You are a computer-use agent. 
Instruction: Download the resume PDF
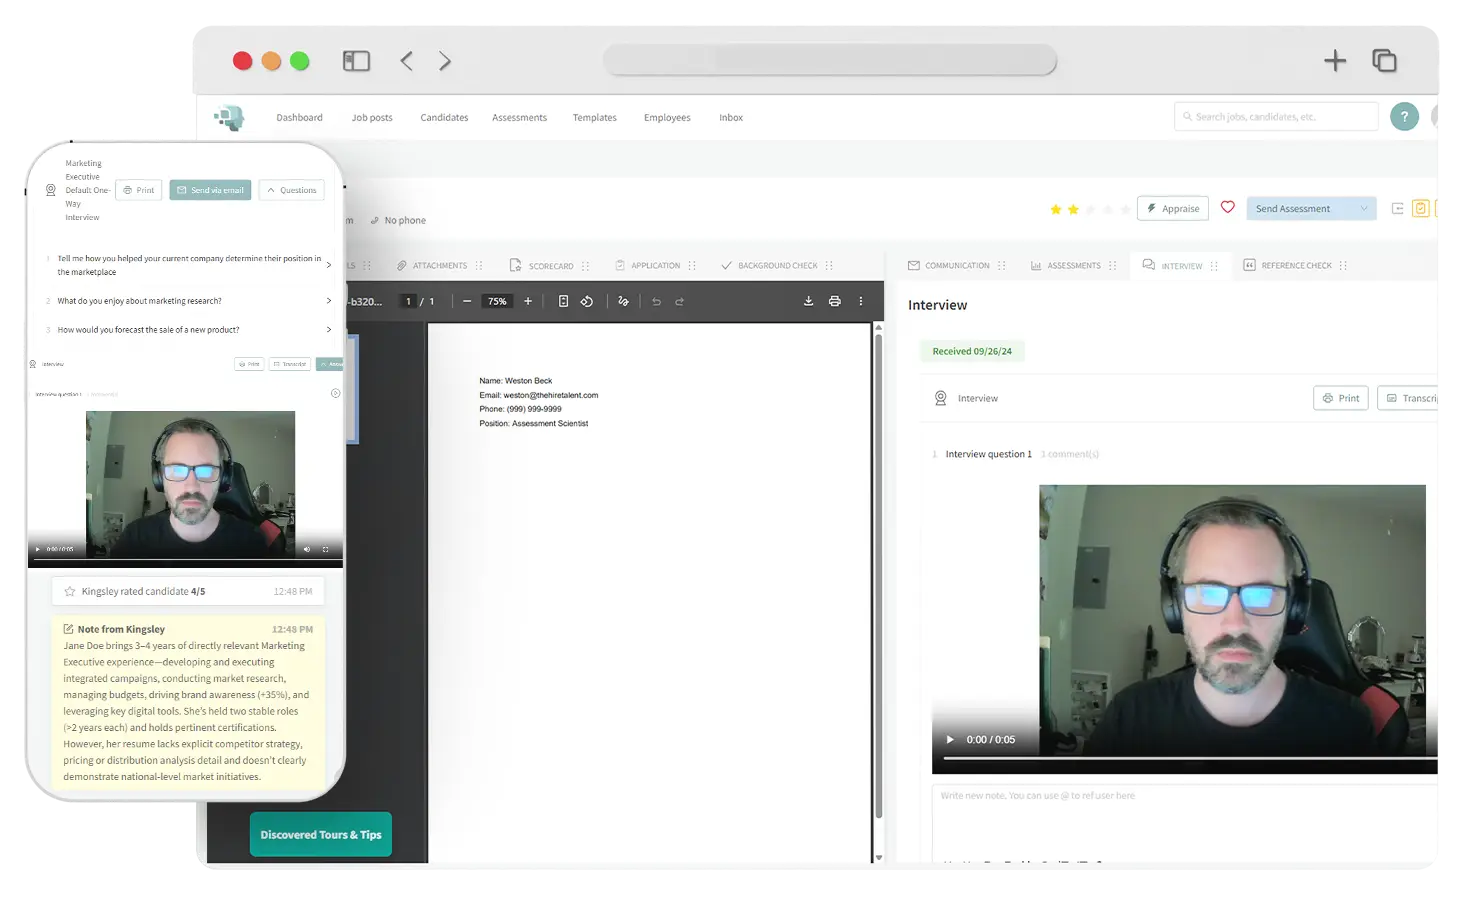pos(808,301)
